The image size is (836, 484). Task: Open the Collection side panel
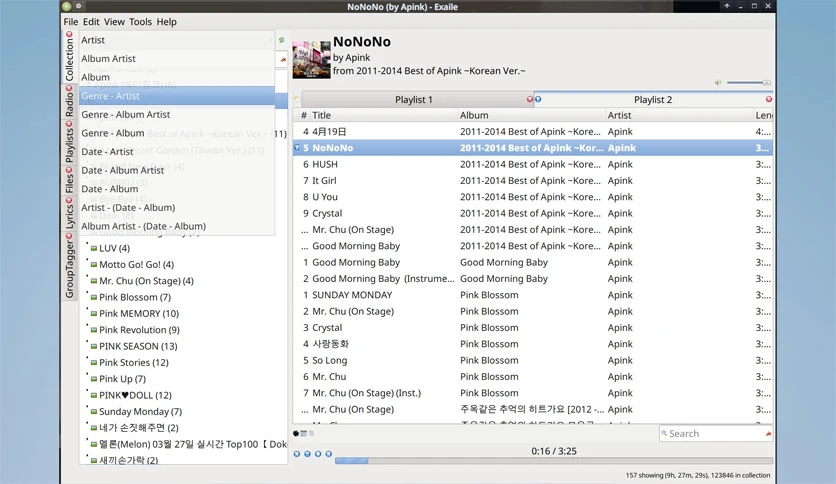tap(69, 60)
